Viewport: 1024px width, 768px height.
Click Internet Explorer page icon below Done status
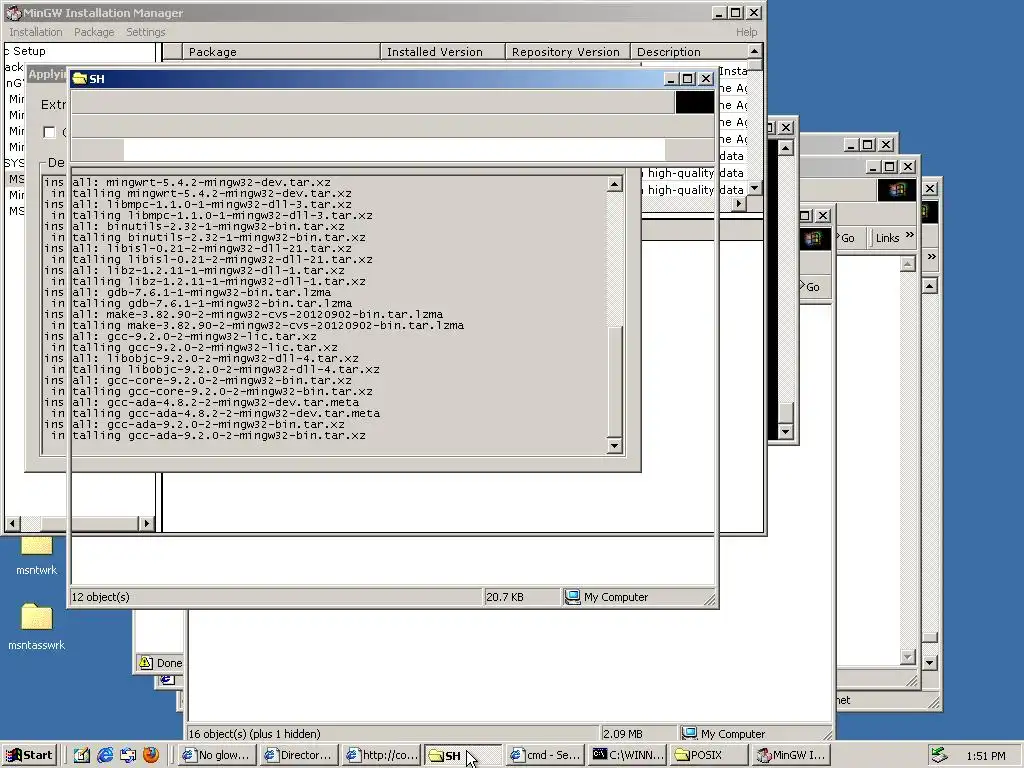point(167,680)
